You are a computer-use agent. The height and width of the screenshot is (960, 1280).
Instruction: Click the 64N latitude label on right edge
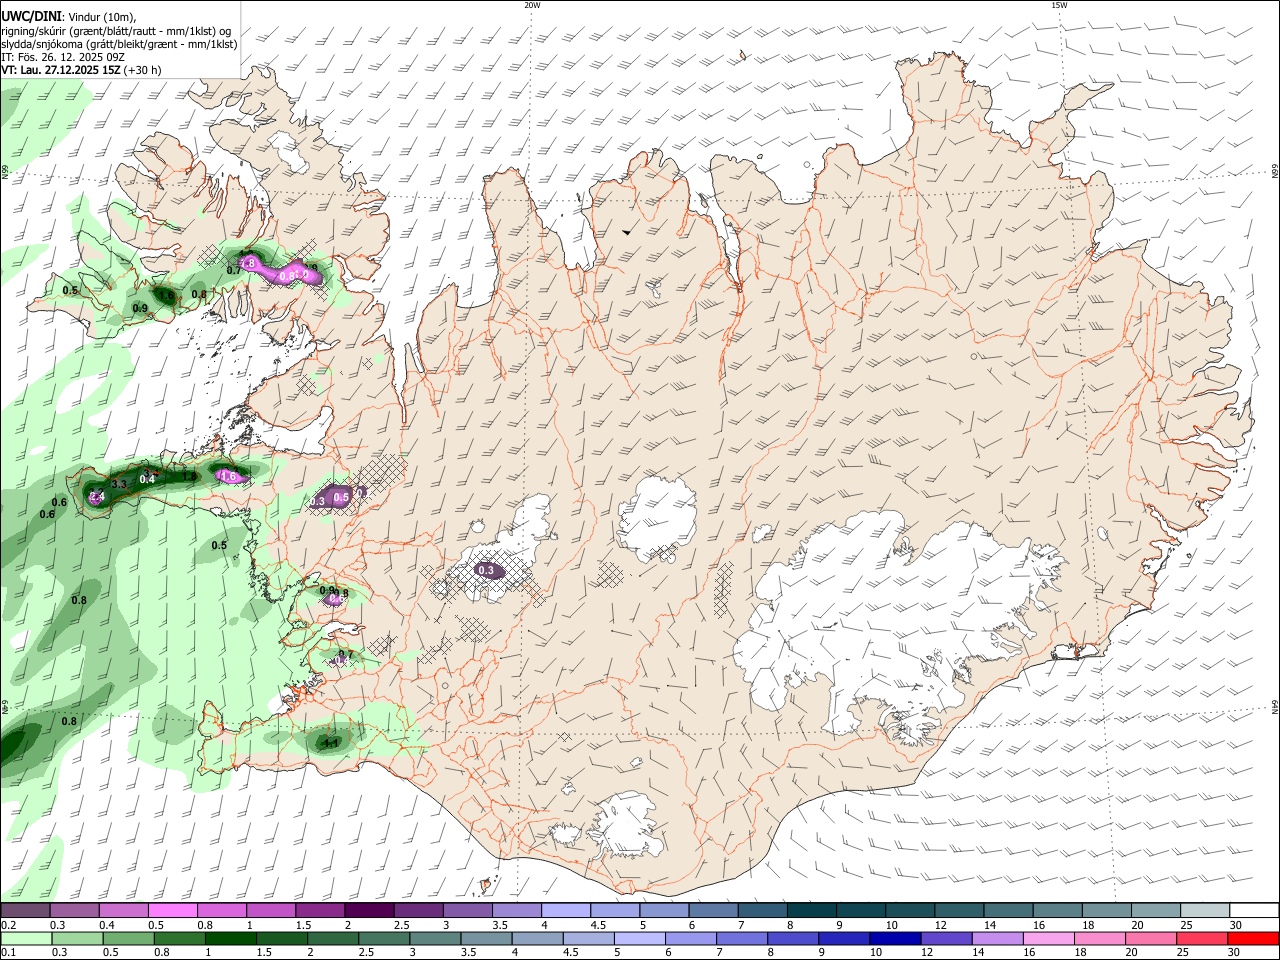pyautogui.click(x=1274, y=706)
